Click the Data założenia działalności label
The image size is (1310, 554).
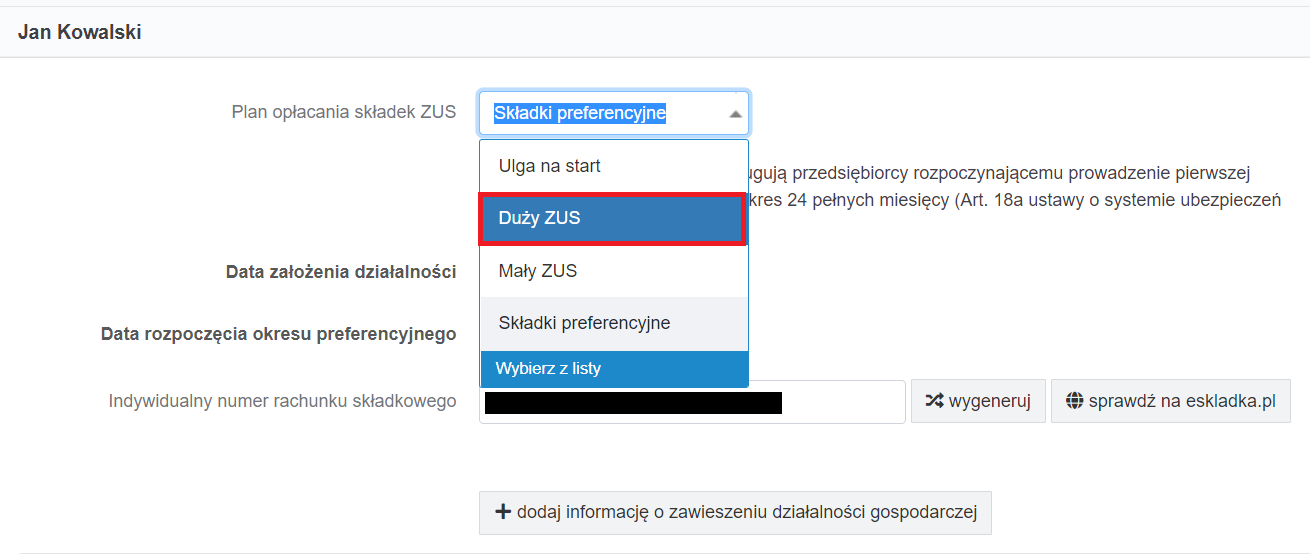tap(341, 272)
